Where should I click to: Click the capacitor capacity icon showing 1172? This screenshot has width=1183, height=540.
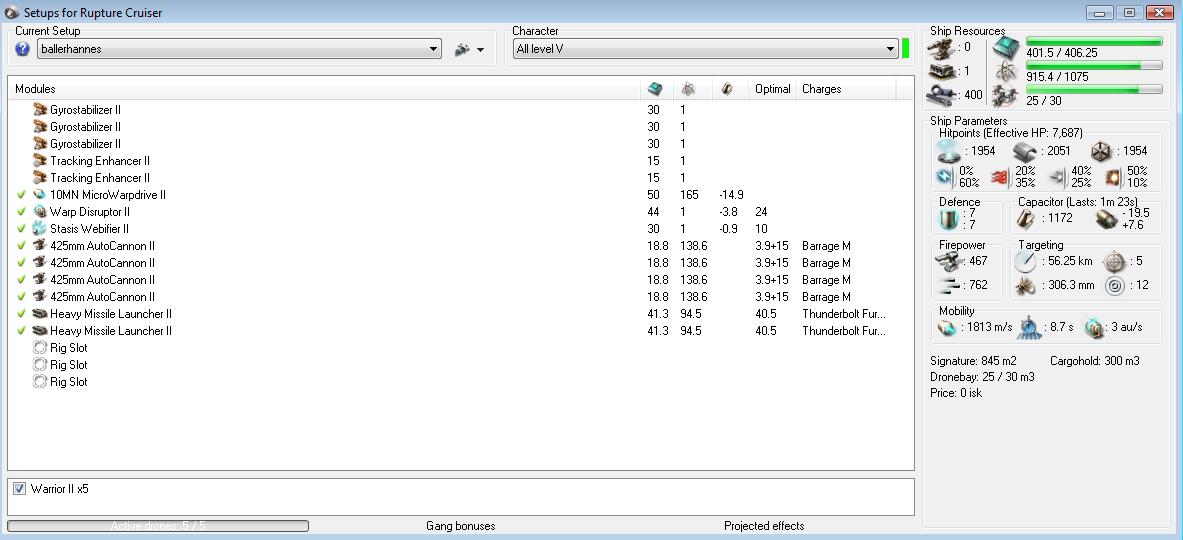(1025, 219)
